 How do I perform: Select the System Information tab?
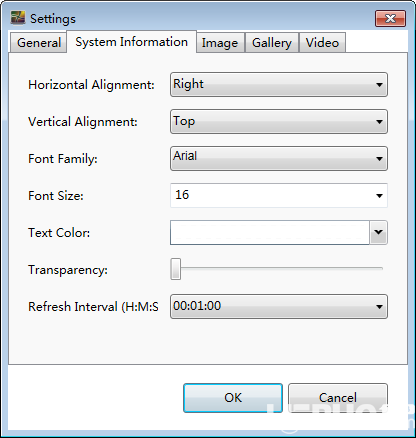[131, 42]
